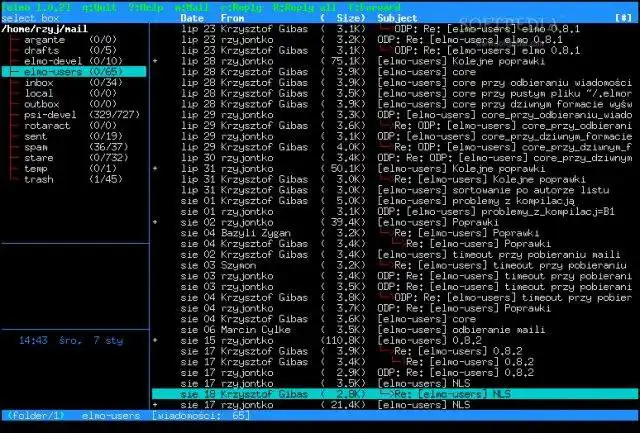Viewport: 640px width, 433px height.
Task: Open sie 01 rzyjontko 'problemy_z_kompilacj' reply
Action: pos(395,211)
